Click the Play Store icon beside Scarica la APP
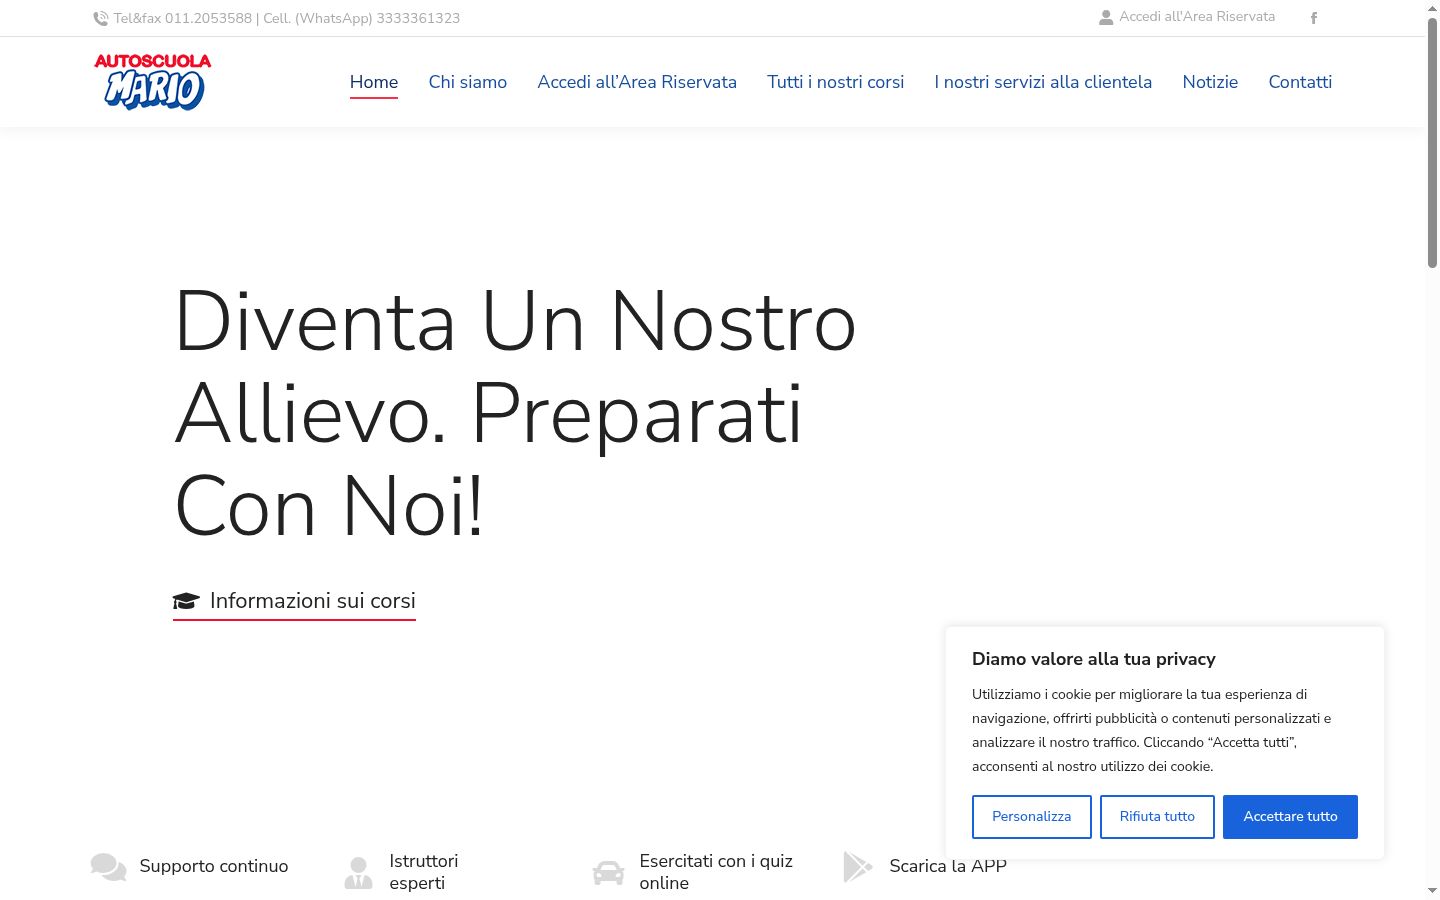This screenshot has height=900, width=1440. point(858,867)
